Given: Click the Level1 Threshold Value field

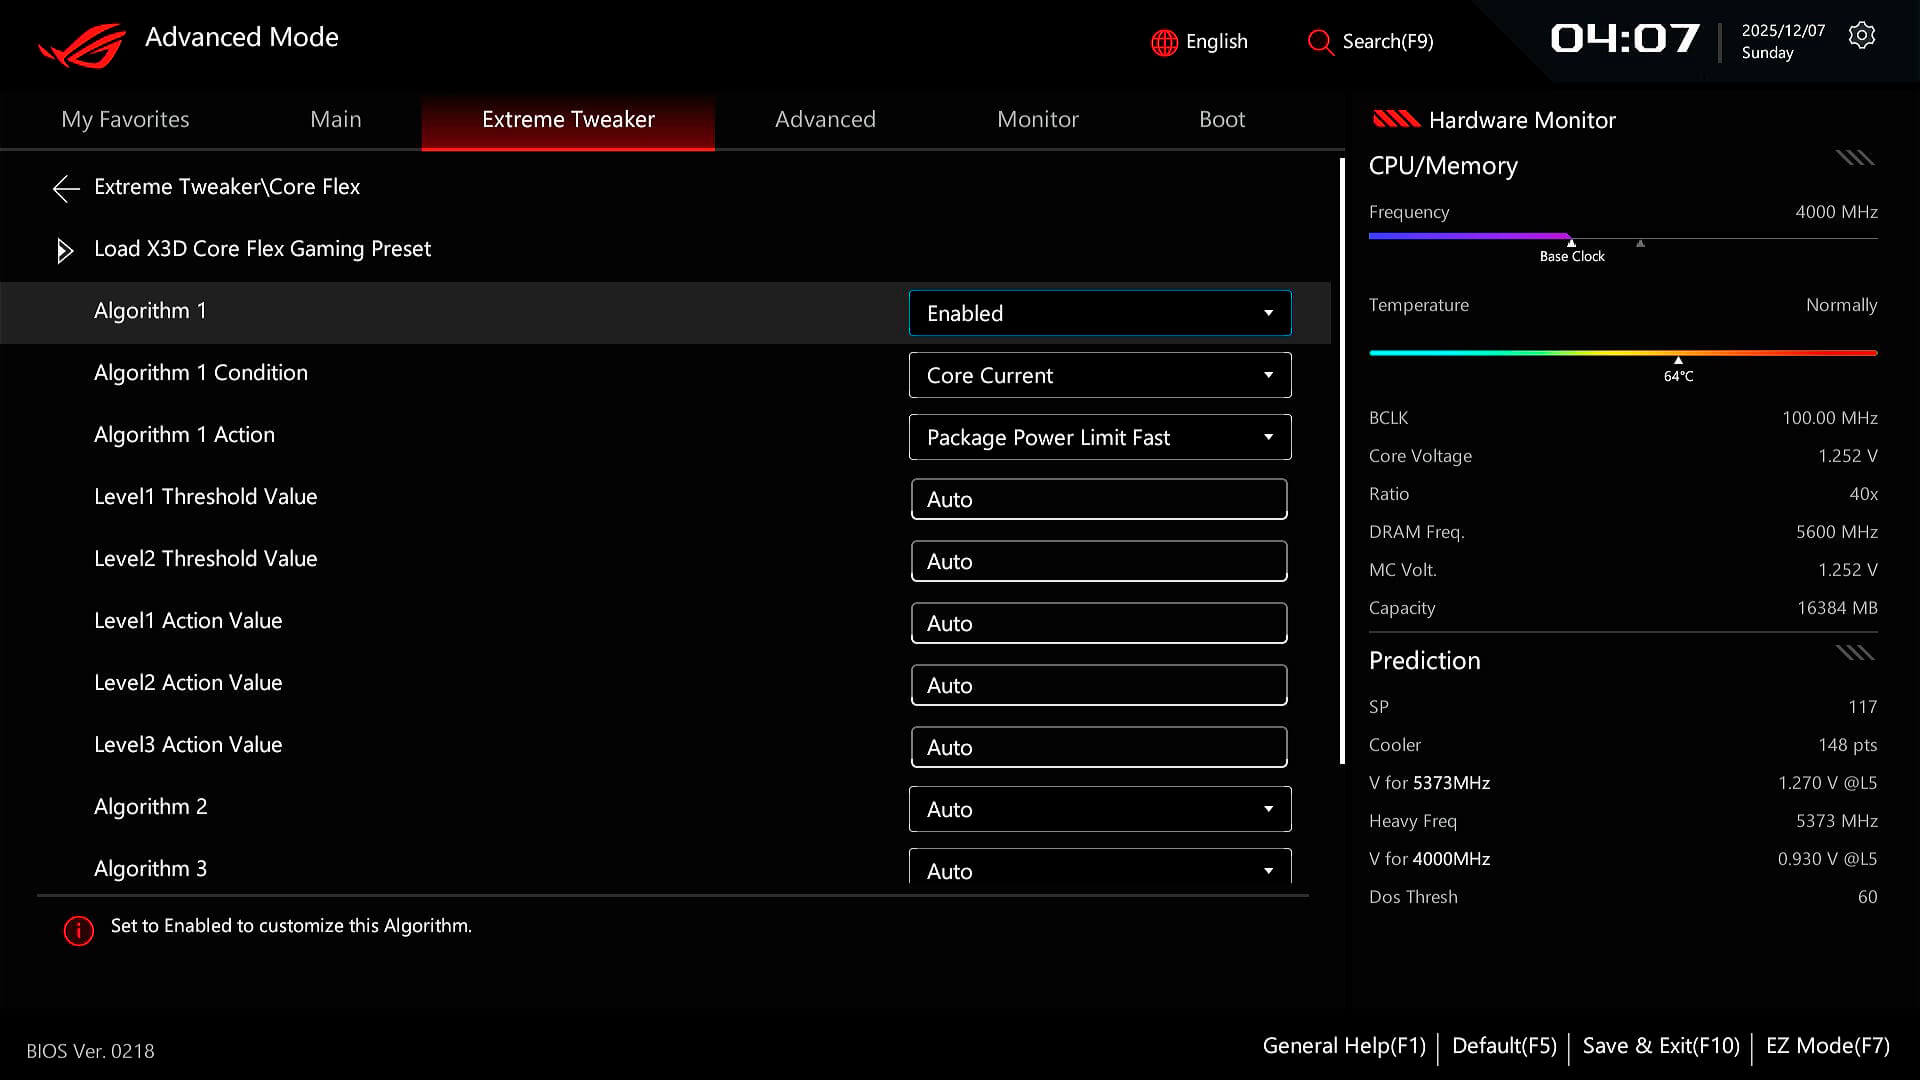Looking at the screenshot, I should click(1098, 499).
